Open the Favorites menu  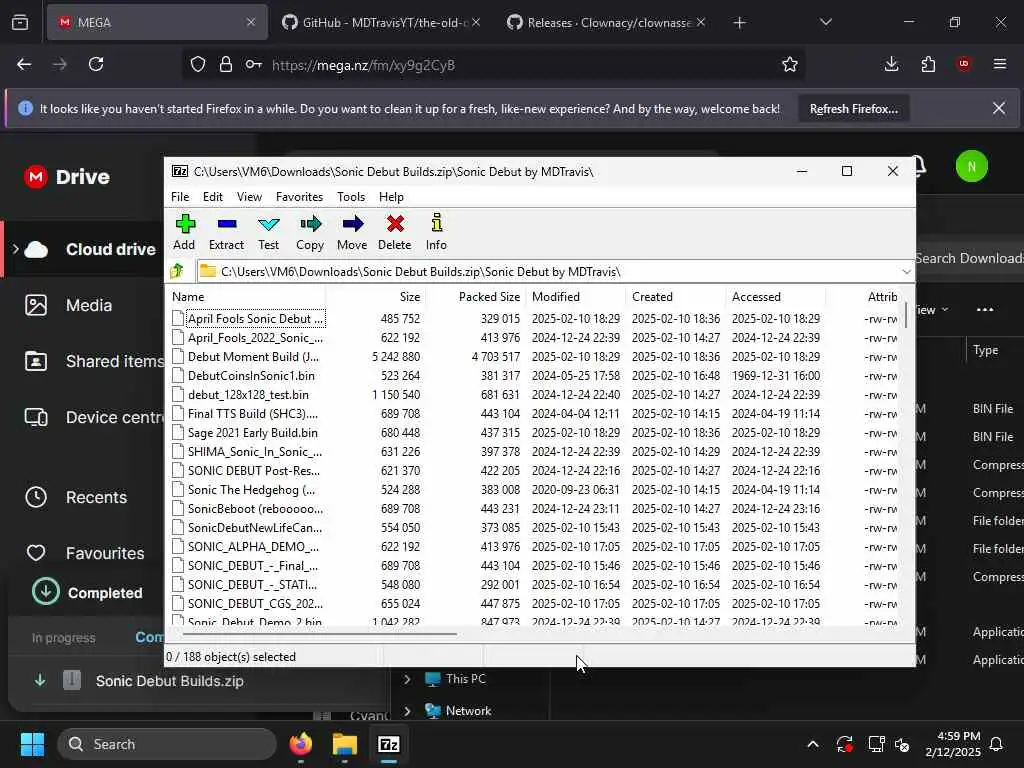[299, 197]
